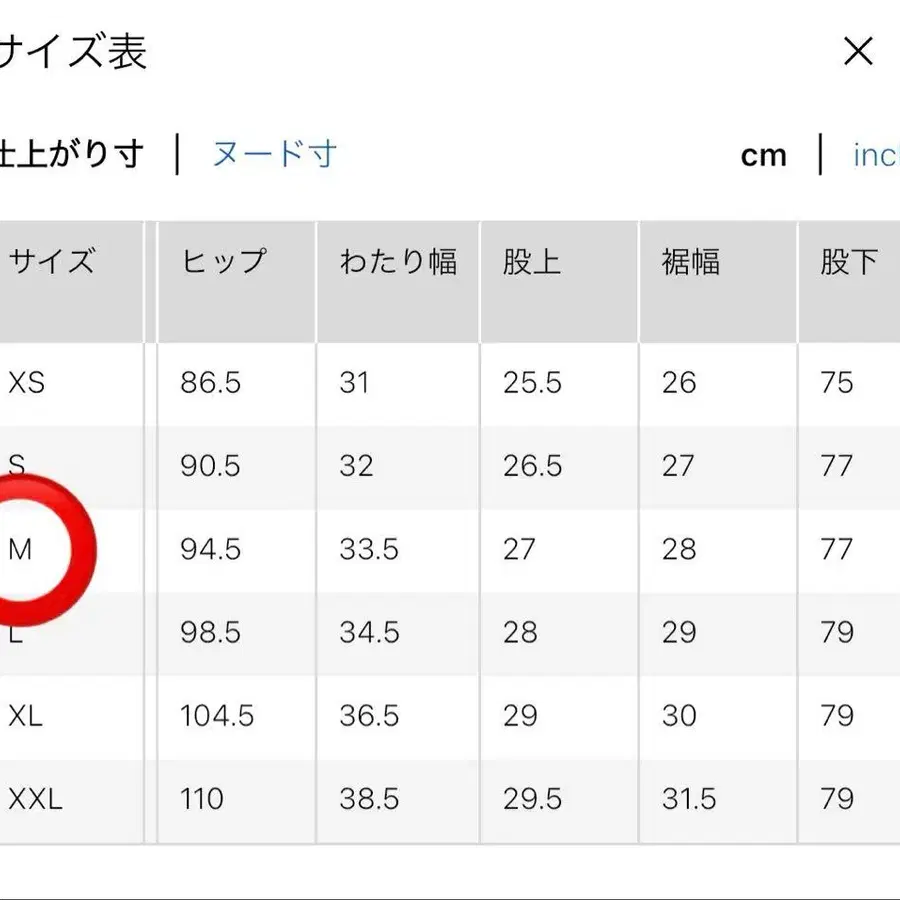Image resolution: width=900 pixels, height=900 pixels.
Task: Click hem width 31.5 for XXL
Action: tap(691, 799)
